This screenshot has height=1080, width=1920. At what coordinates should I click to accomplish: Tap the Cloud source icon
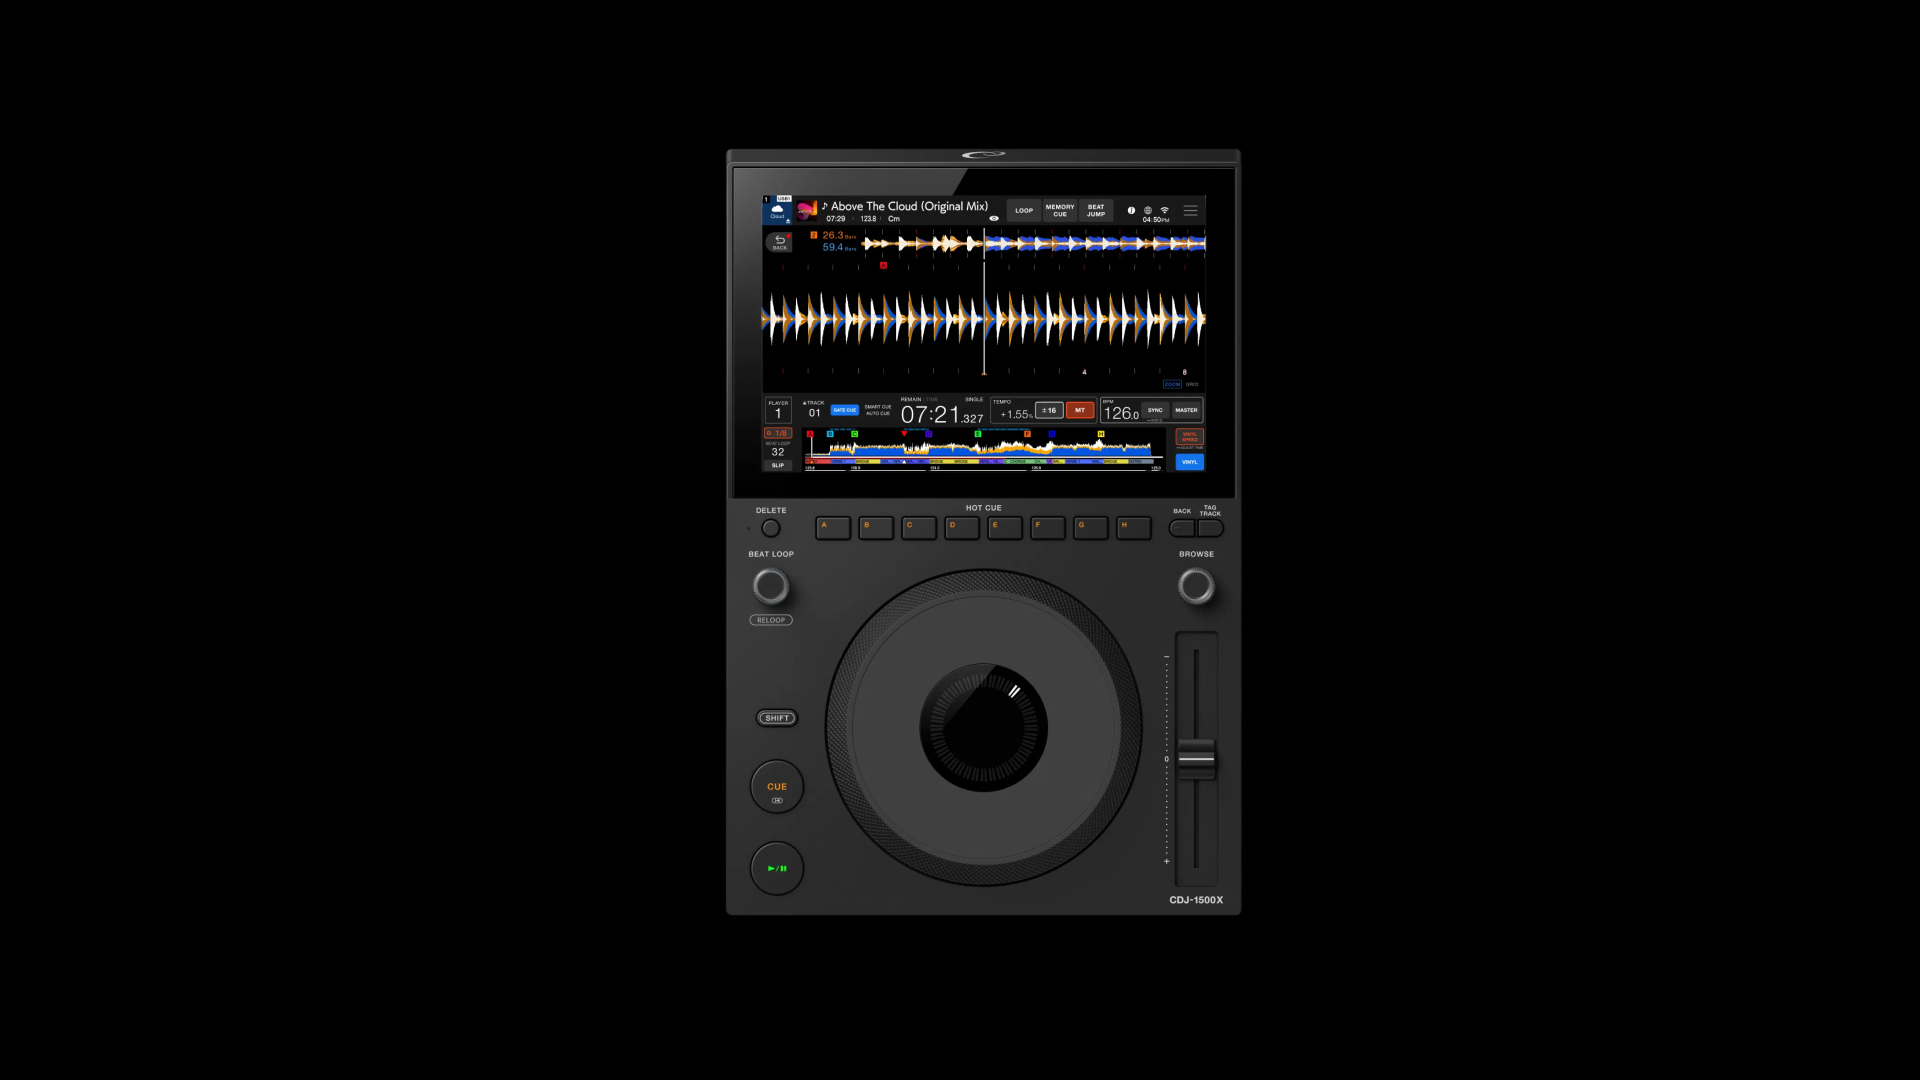point(777,211)
